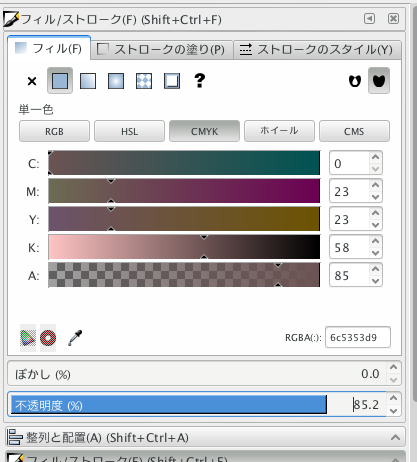Iconify the Fill/Stroke panel

tap(369, 19)
